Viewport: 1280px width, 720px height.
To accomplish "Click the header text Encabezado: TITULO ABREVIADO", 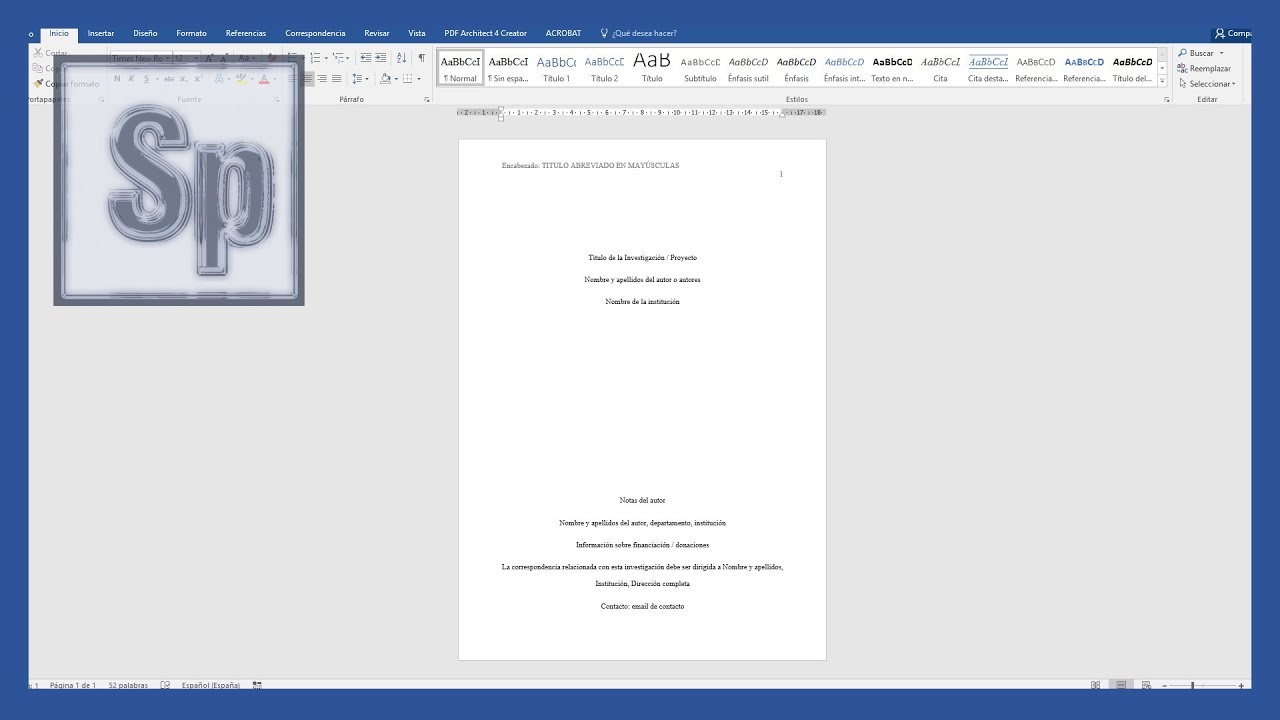I will coord(590,165).
